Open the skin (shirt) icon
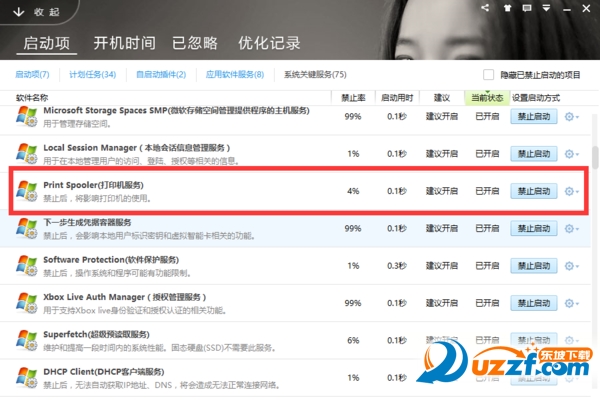Screen dimensions: 600x400 click(507, 8)
